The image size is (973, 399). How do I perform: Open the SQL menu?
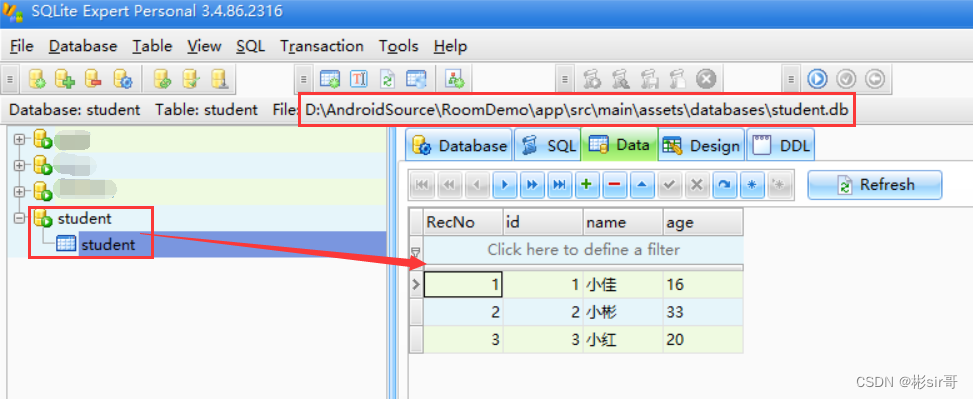(250, 46)
